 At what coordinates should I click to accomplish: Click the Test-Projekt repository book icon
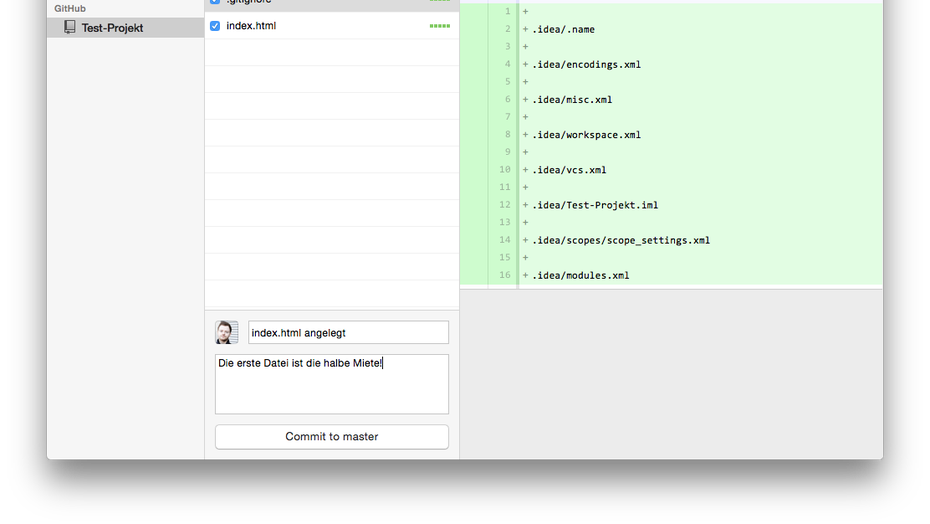click(69, 28)
